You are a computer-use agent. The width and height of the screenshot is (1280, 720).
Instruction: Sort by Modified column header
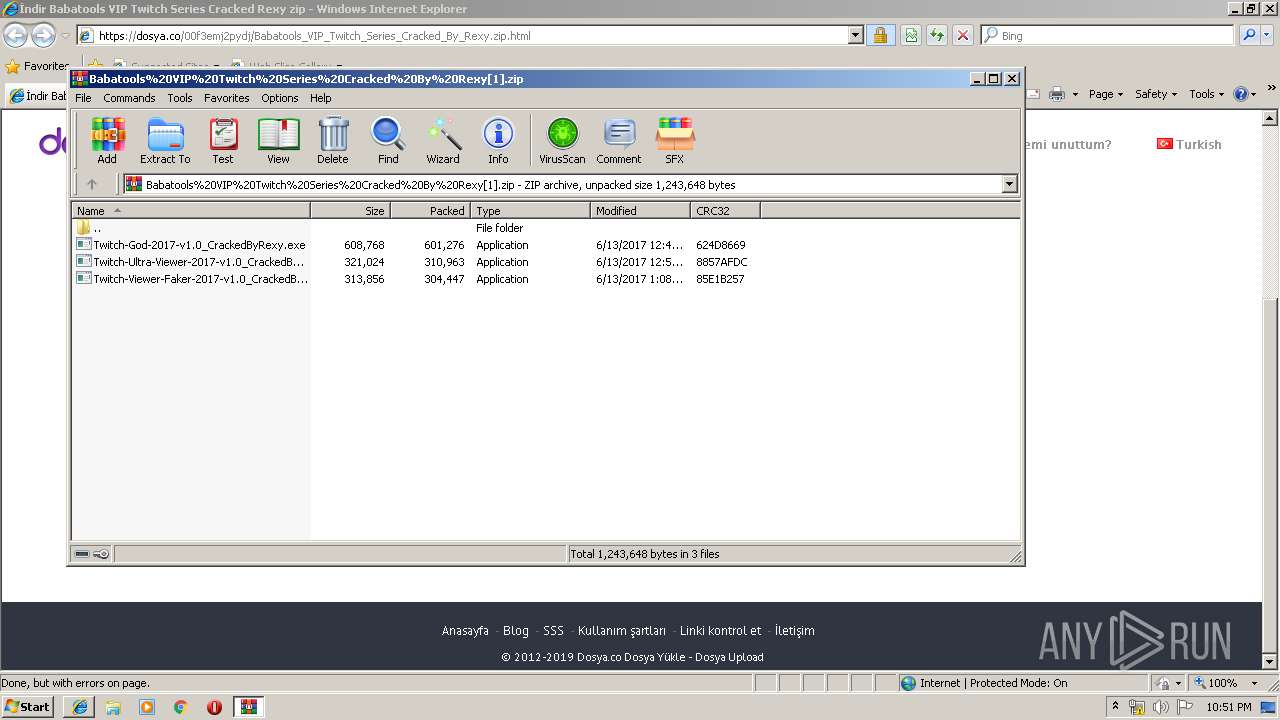640,211
